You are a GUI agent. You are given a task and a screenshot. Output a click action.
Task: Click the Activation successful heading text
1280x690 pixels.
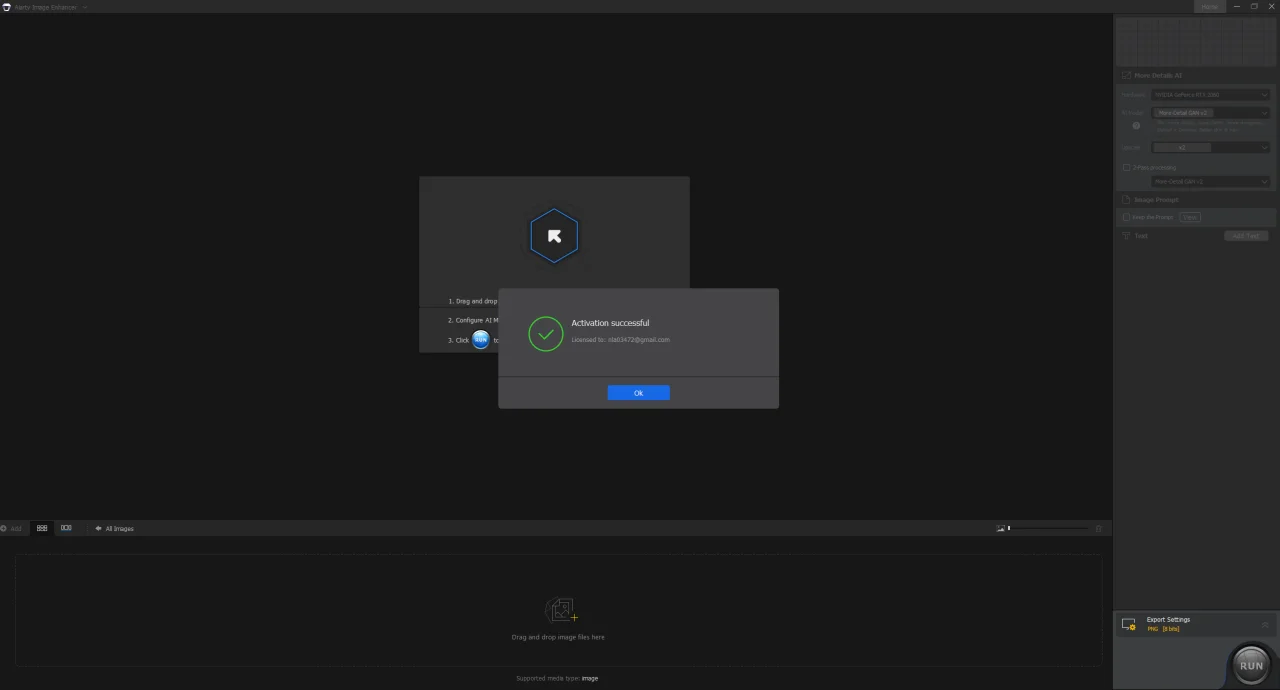pos(610,323)
